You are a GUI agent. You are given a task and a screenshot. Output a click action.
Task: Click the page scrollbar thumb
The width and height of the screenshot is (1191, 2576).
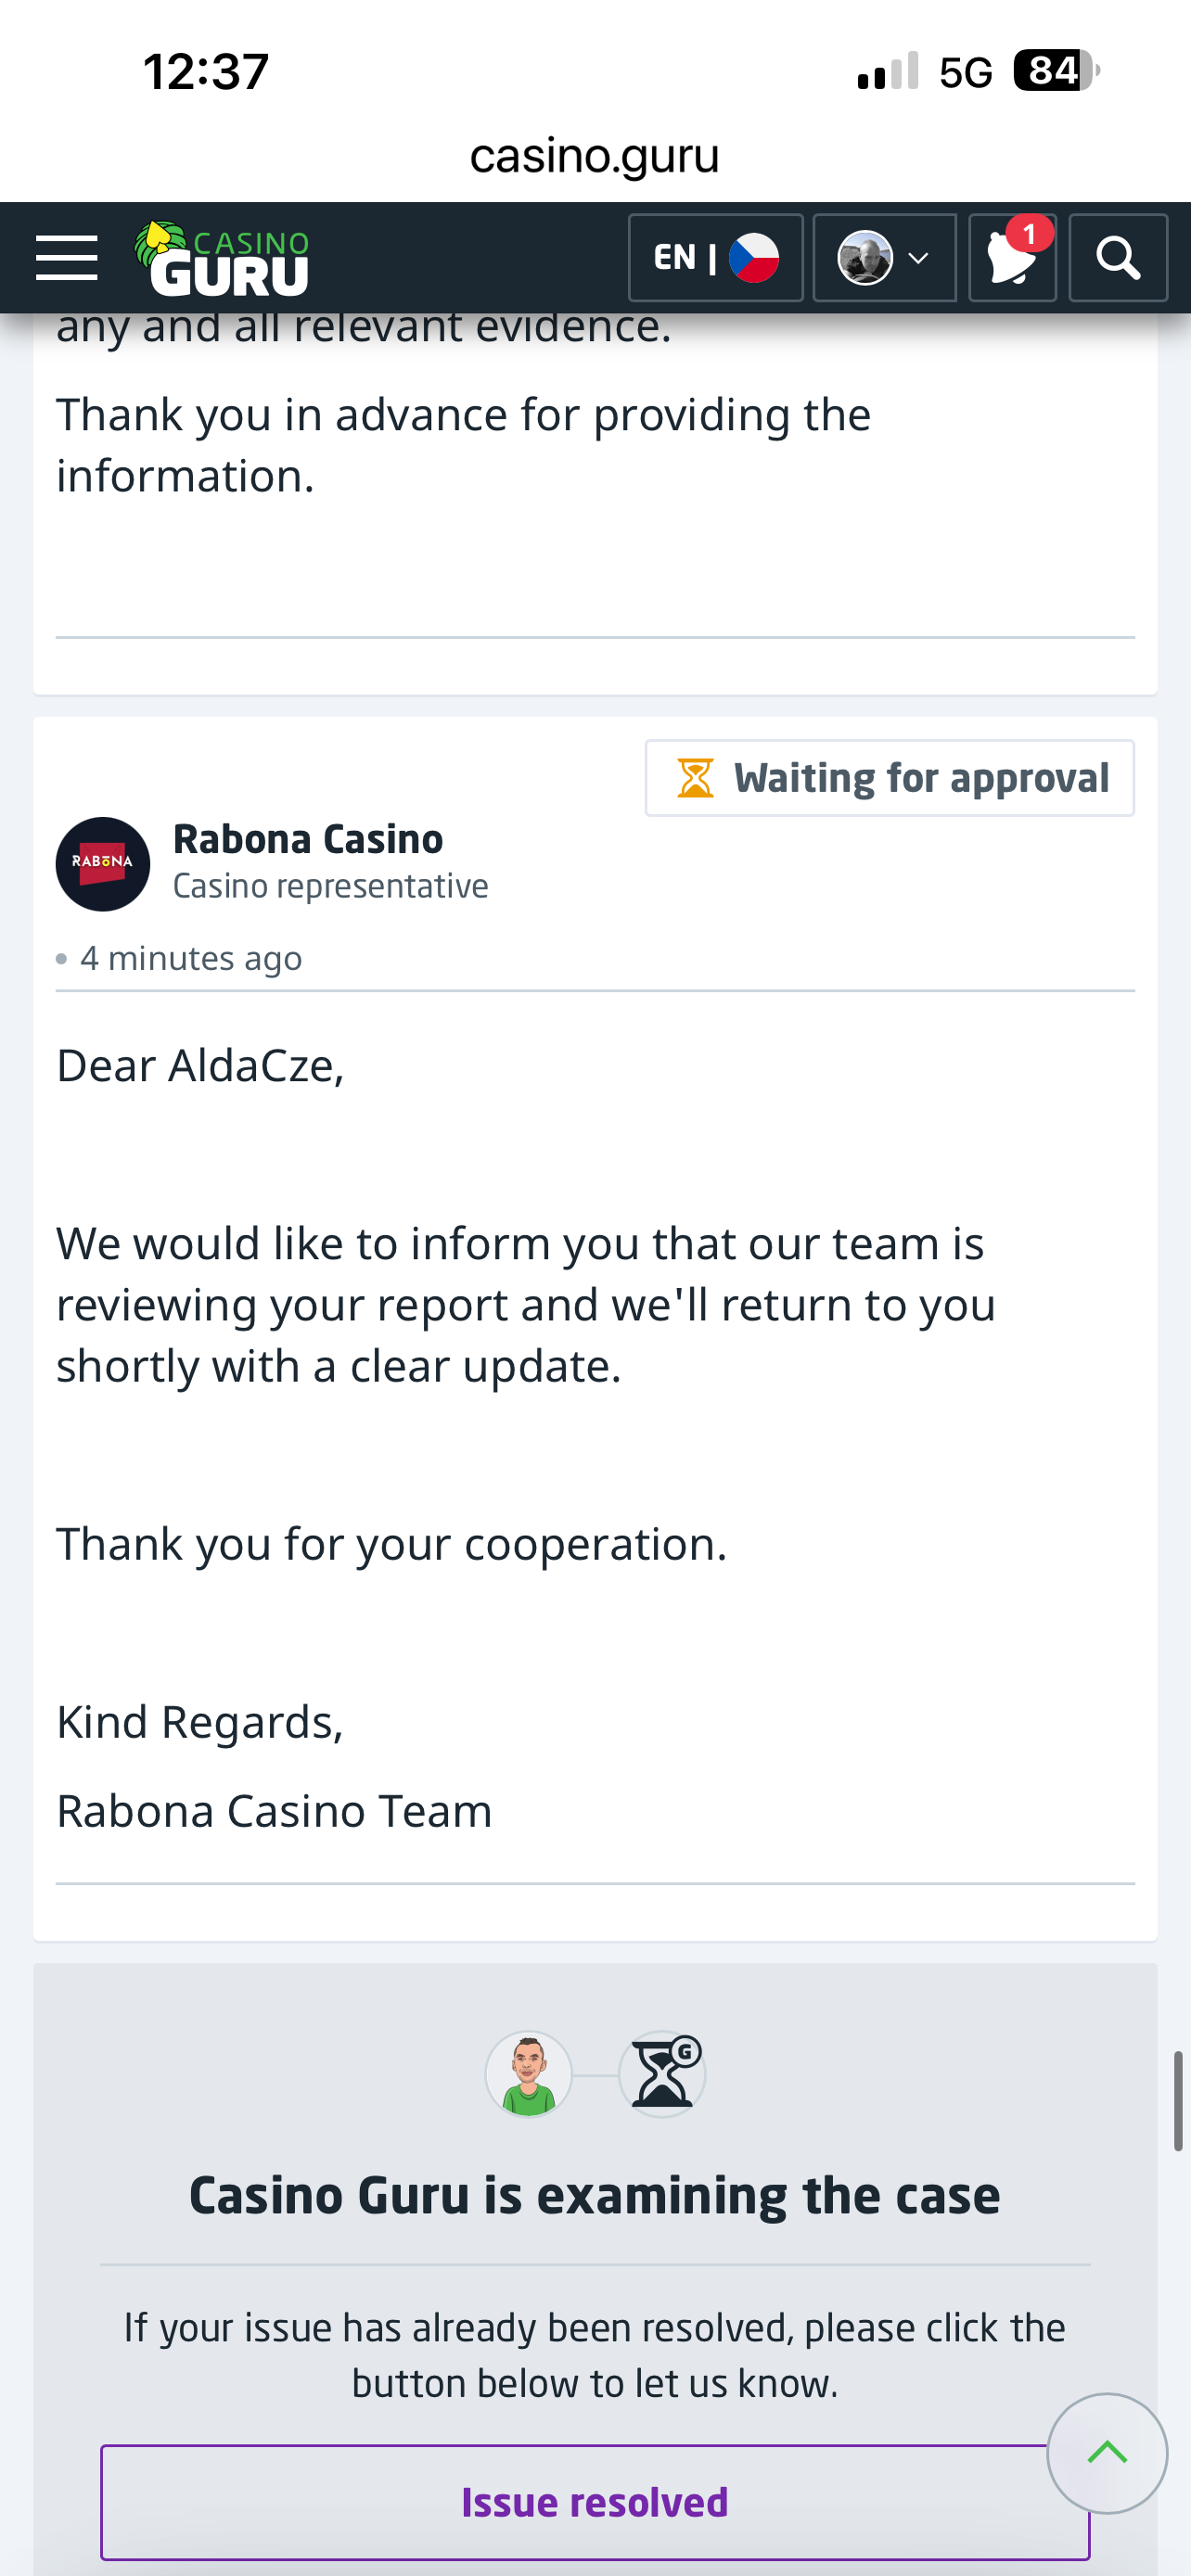coord(1178,2100)
